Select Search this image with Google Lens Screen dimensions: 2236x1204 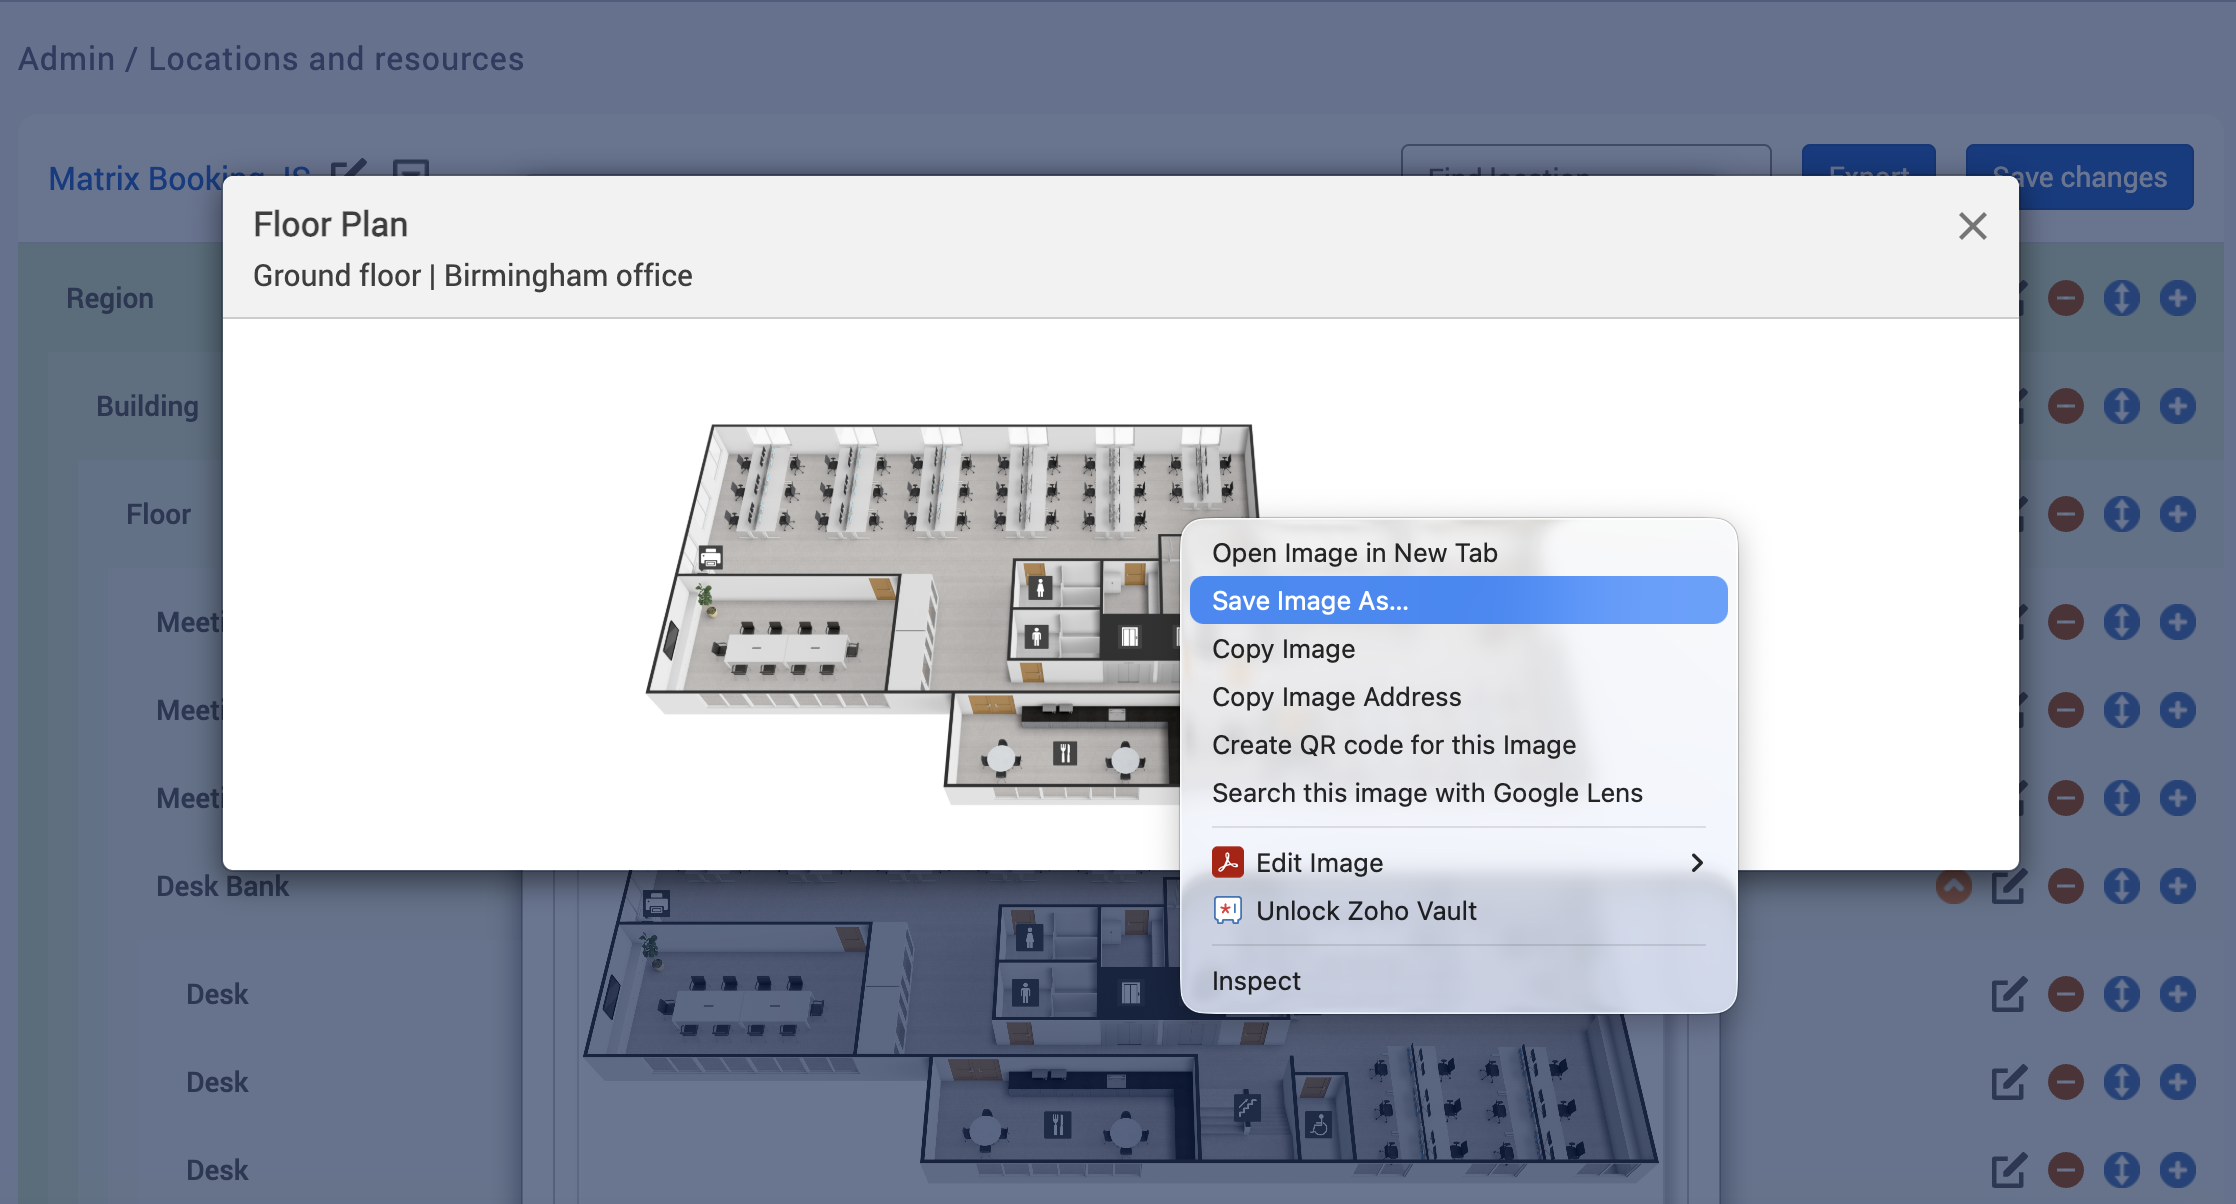(x=1459, y=793)
